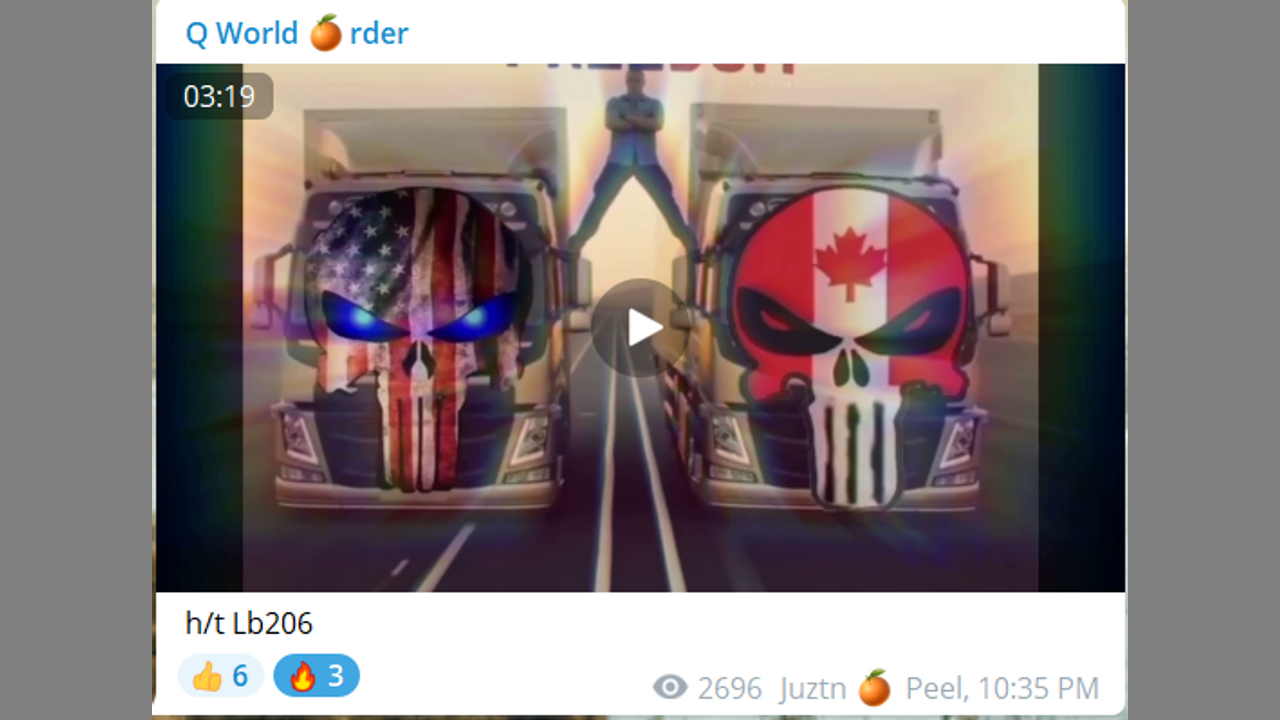This screenshot has width=1280, height=720.
Task: Click the cropped red title text atop video
Action: click(652, 68)
